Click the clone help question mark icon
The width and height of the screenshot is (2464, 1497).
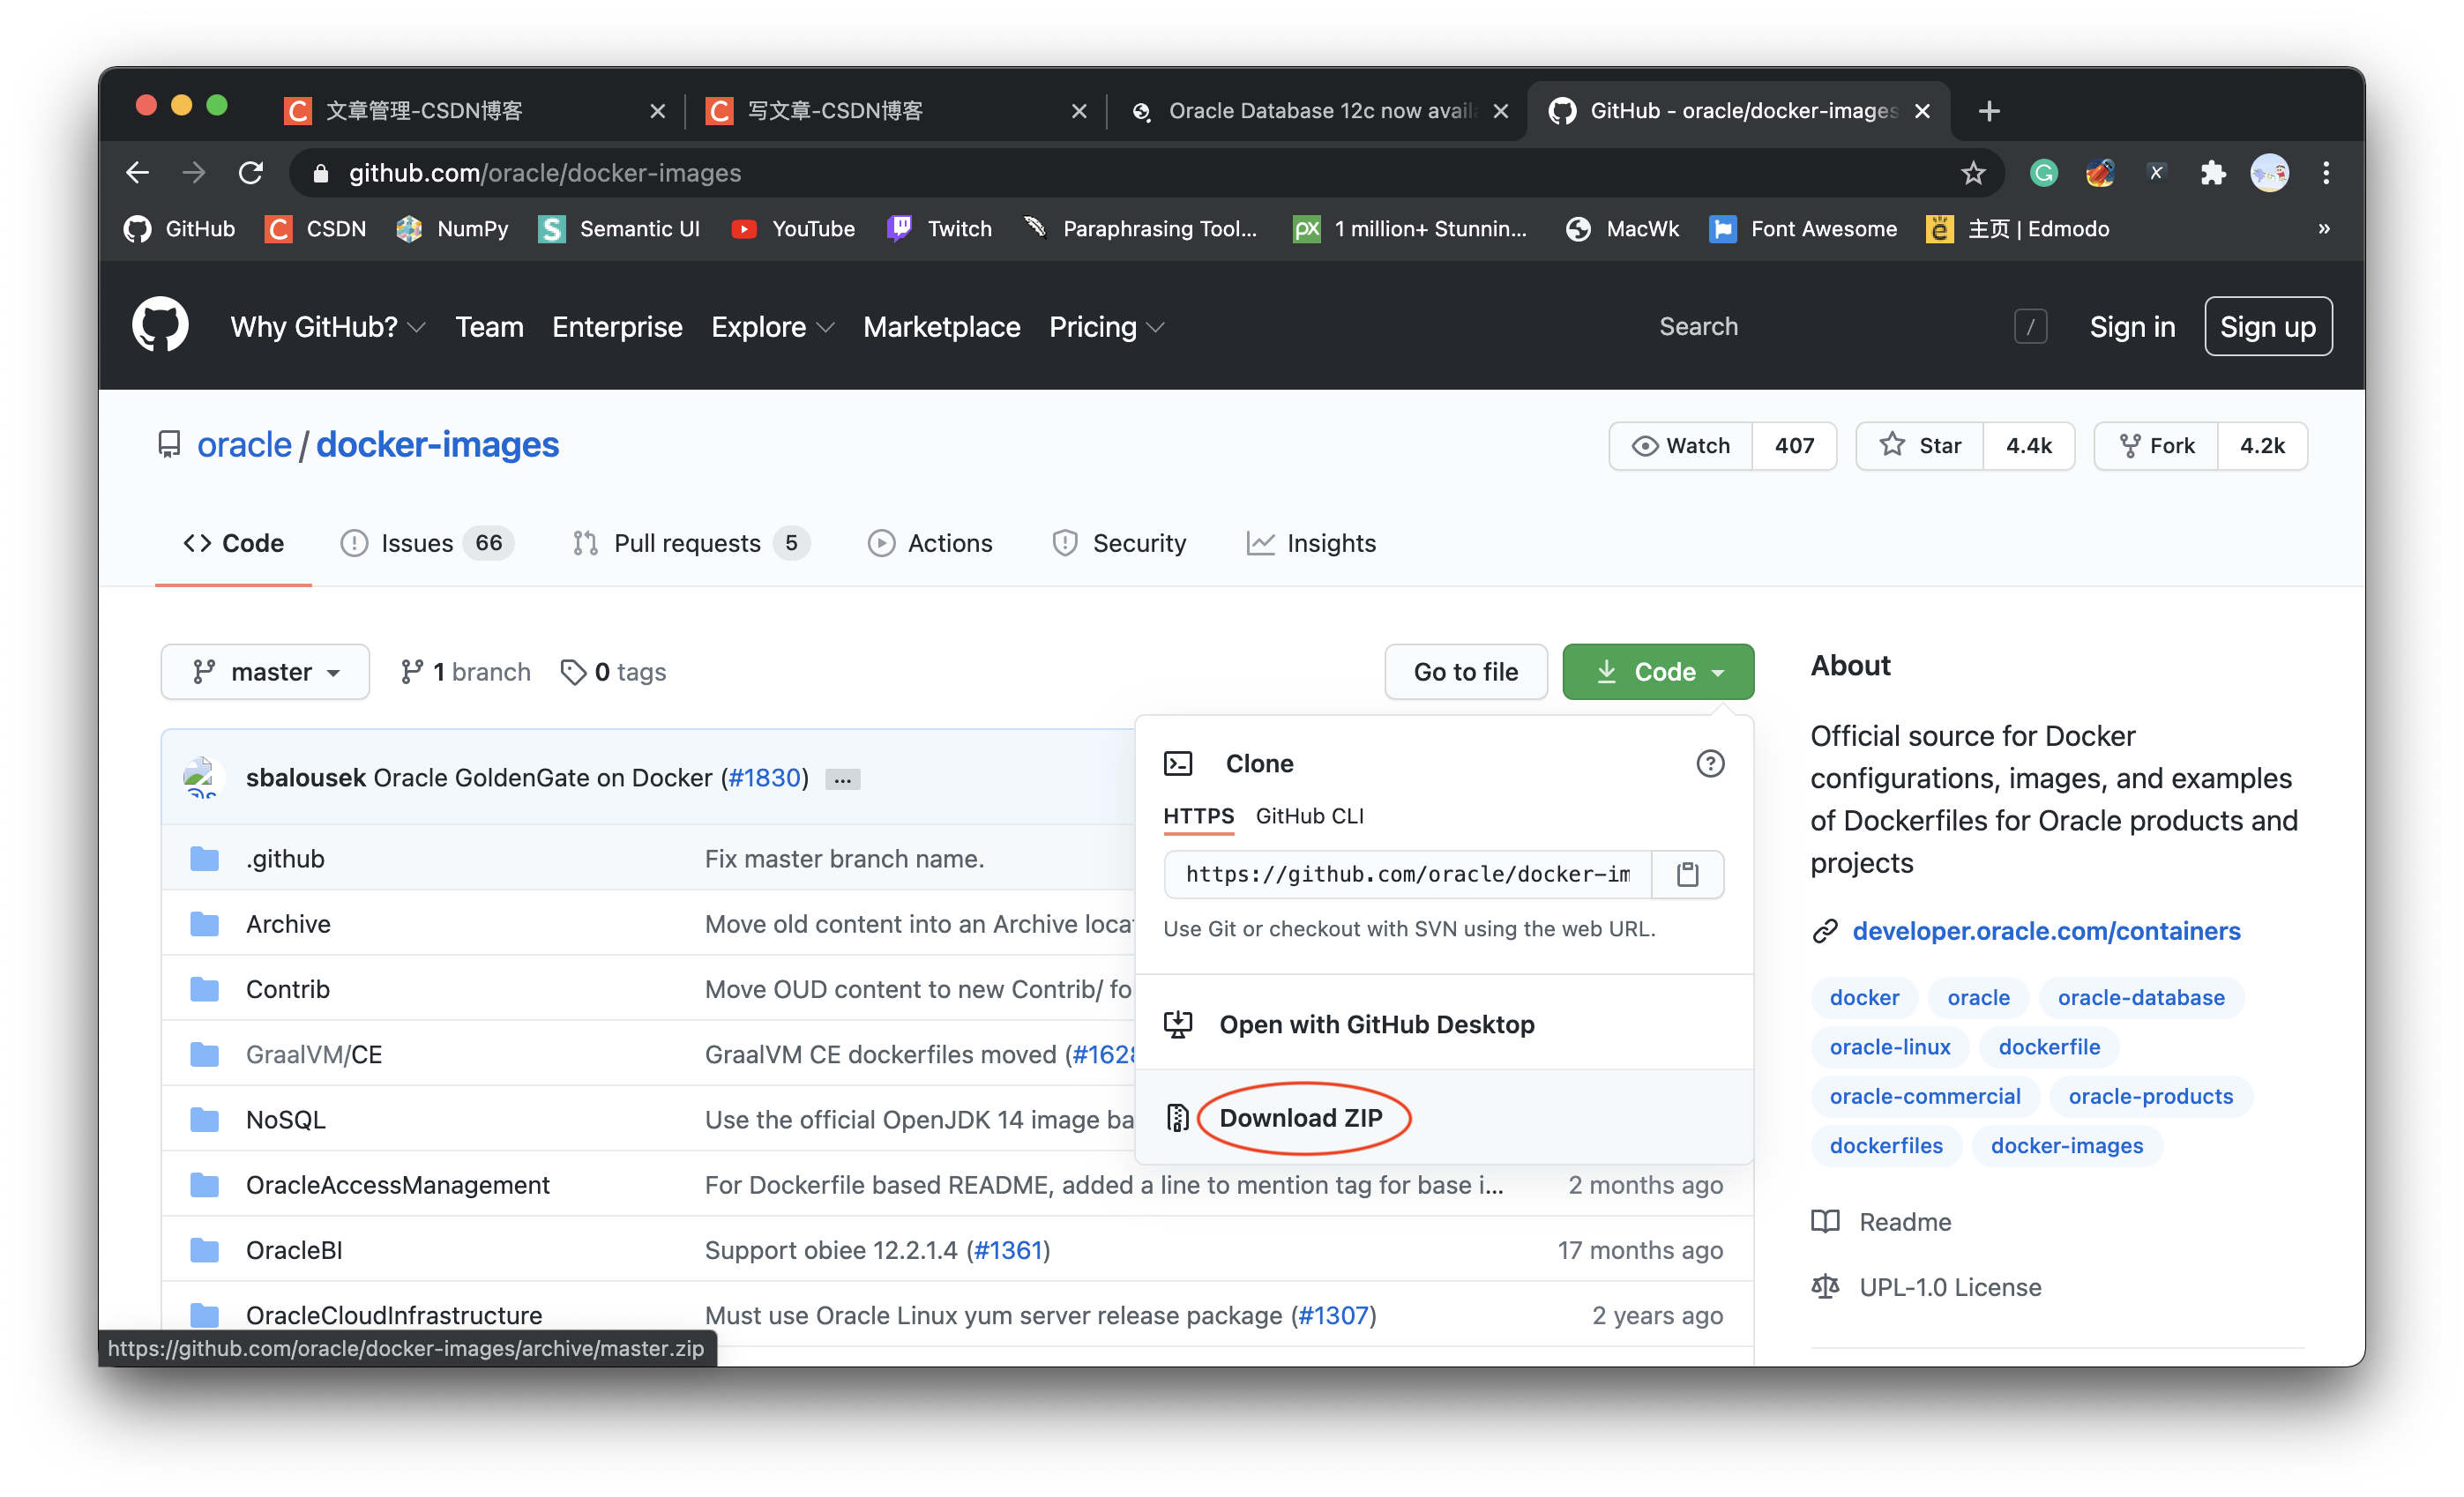(x=1710, y=764)
